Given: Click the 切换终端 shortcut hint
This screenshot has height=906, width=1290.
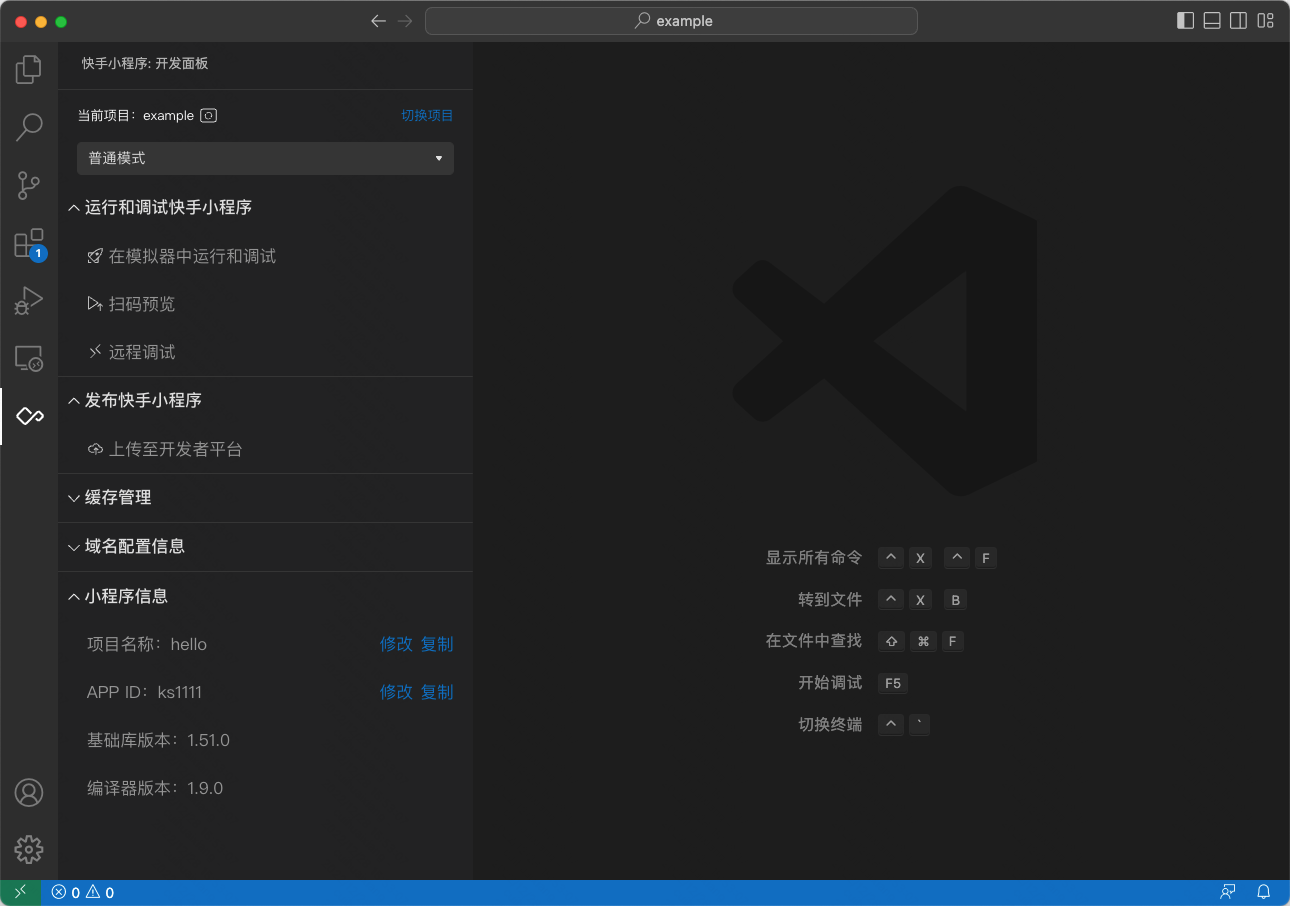Looking at the screenshot, I should [830, 724].
